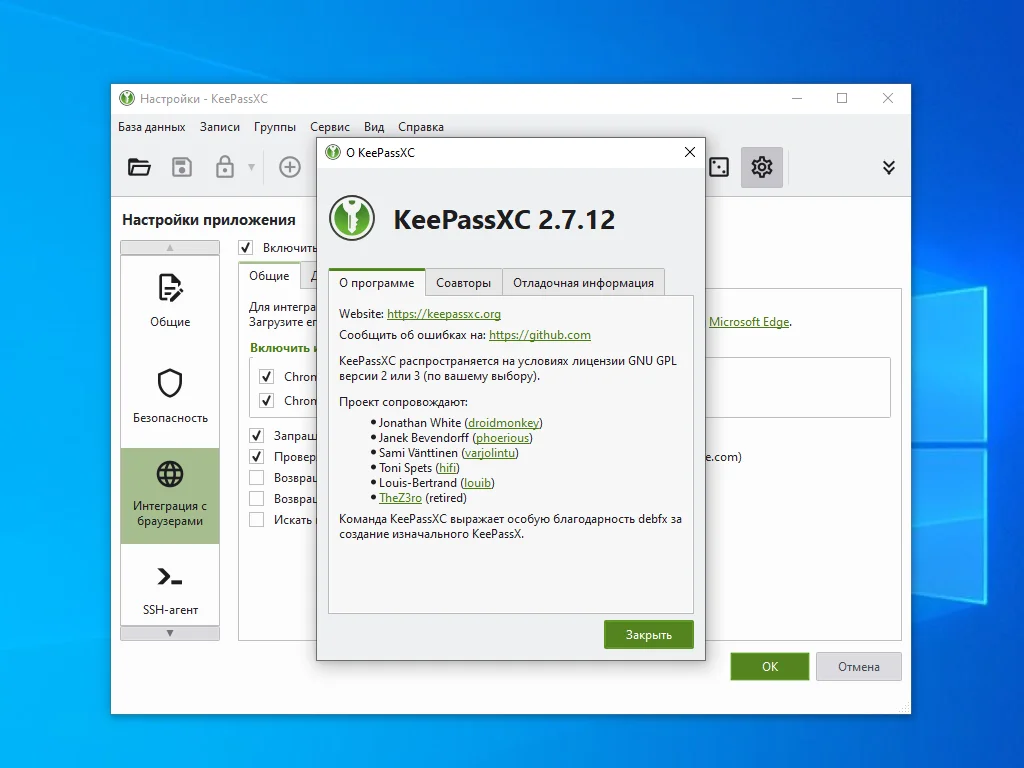Switch to the Соавторы tab
1024x768 pixels.
[x=464, y=283]
